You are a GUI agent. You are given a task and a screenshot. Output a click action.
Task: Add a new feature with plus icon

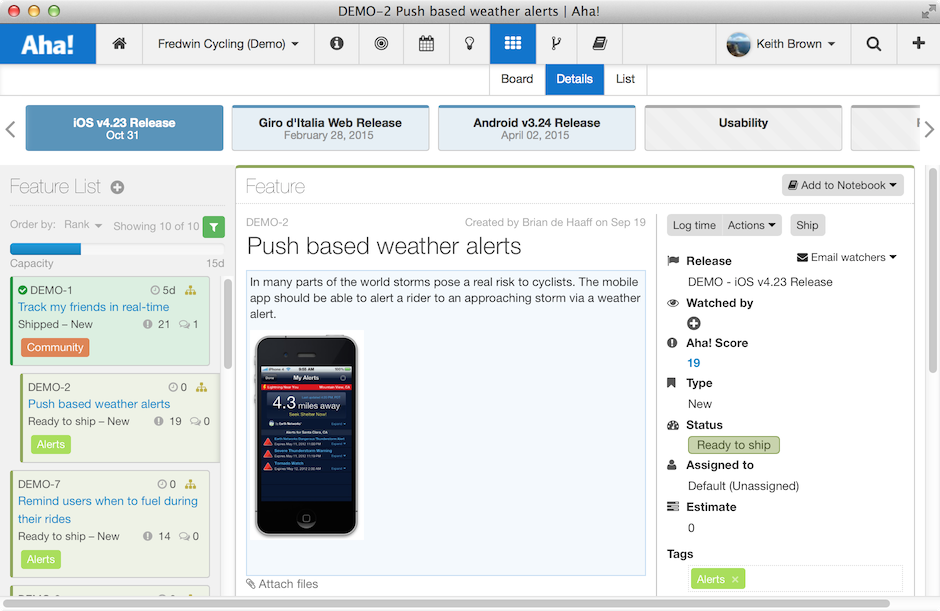[x=118, y=188]
